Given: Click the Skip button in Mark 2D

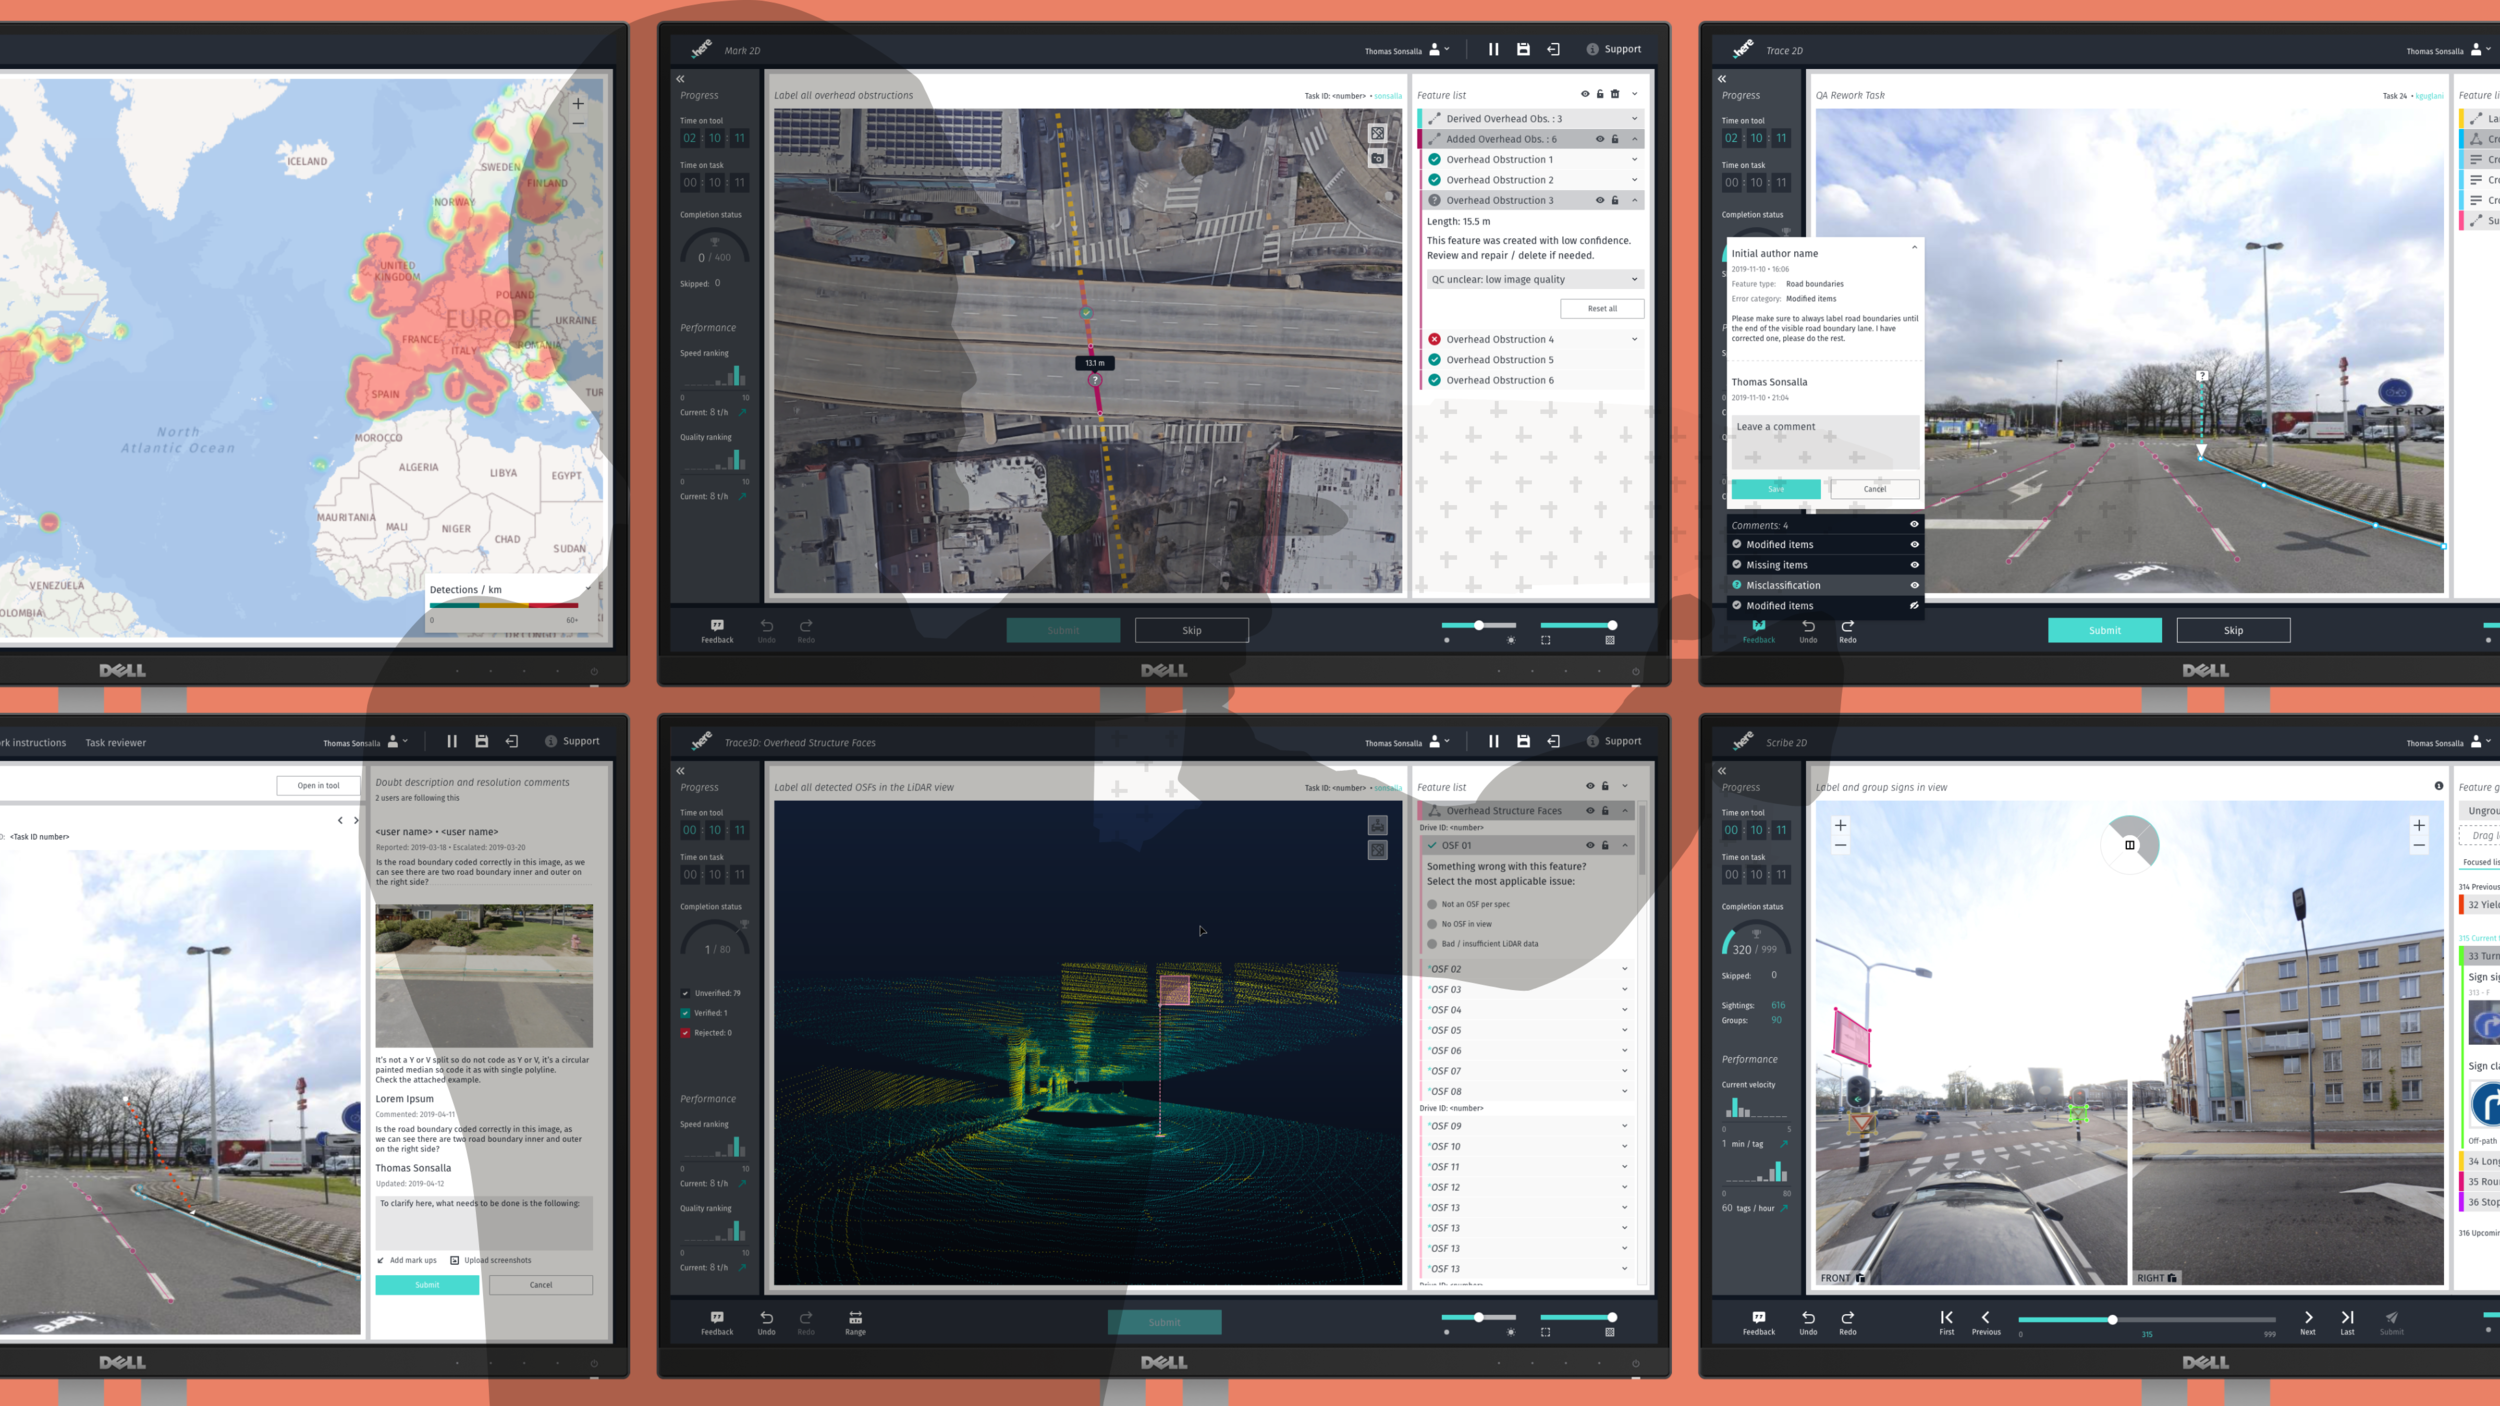Looking at the screenshot, I should pyautogui.click(x=1191, y=630).
